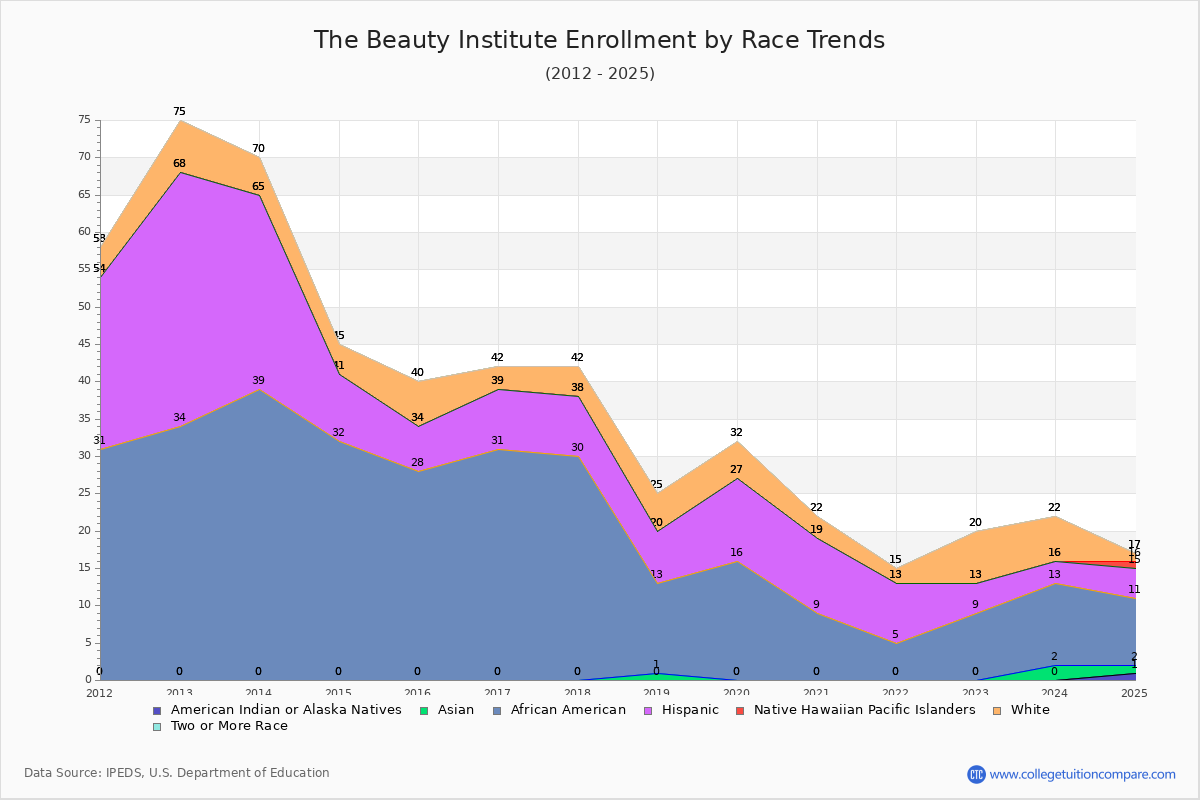The height and width of the screenshot is (800, 1200).
Task: Click the 39 African American label at 2014
Action: (x=258, y=381)
